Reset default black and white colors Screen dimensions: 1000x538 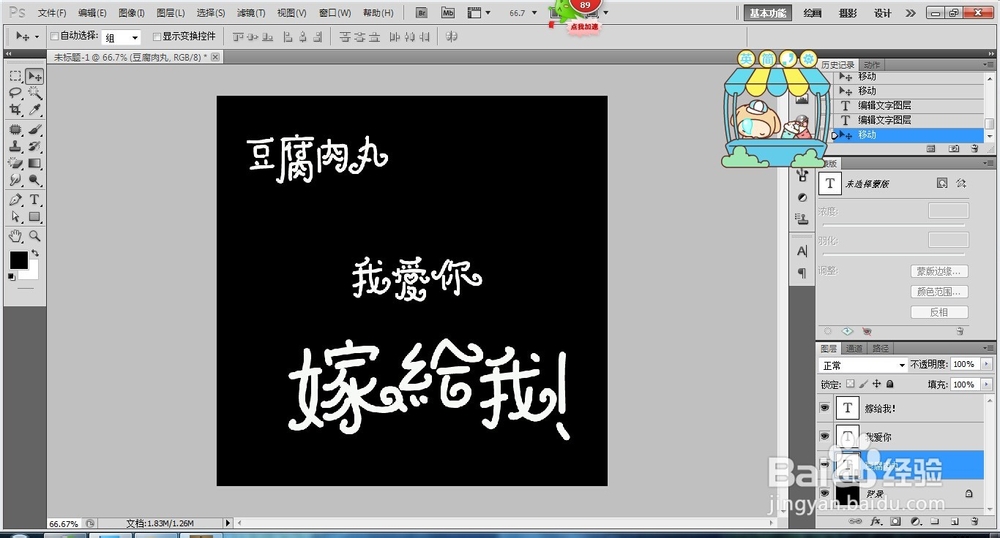[x=11, y=277]
